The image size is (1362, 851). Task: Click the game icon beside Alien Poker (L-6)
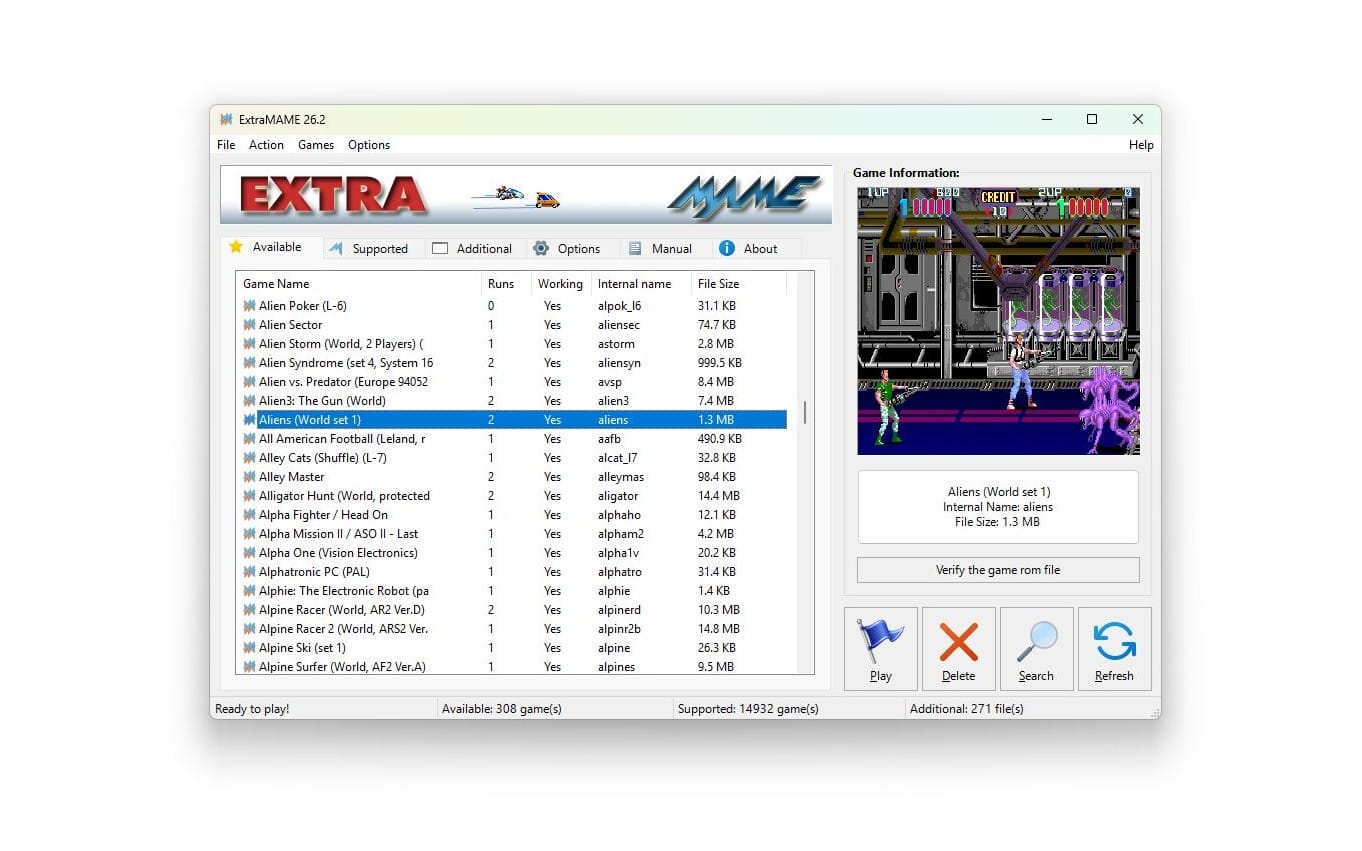pyautogui.click(x=250, y=306)
